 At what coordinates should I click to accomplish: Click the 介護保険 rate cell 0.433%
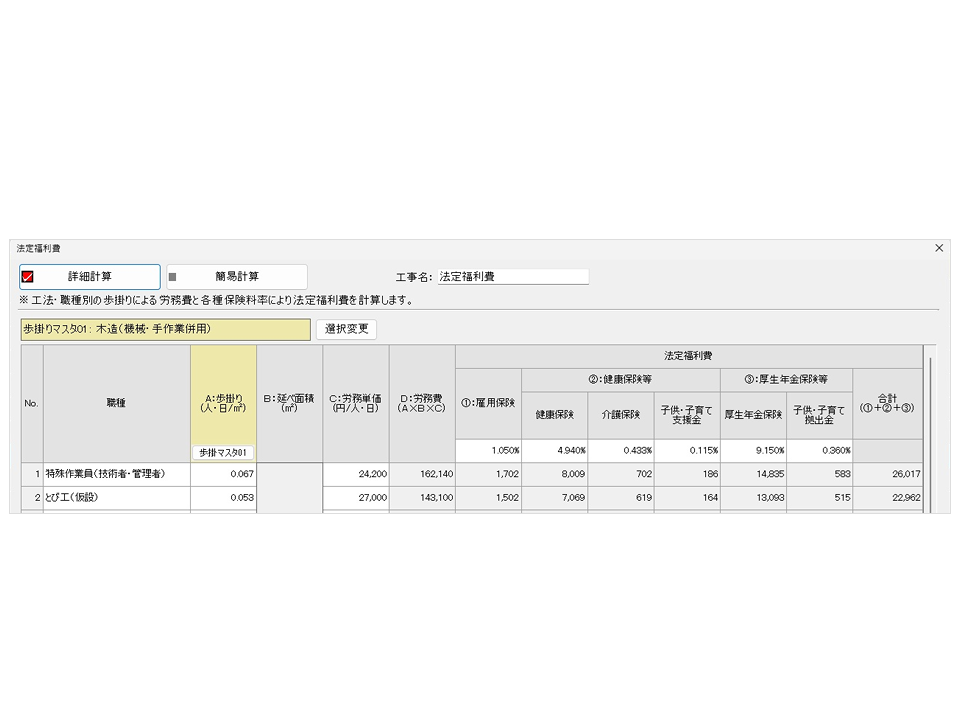tap(621, 451)
